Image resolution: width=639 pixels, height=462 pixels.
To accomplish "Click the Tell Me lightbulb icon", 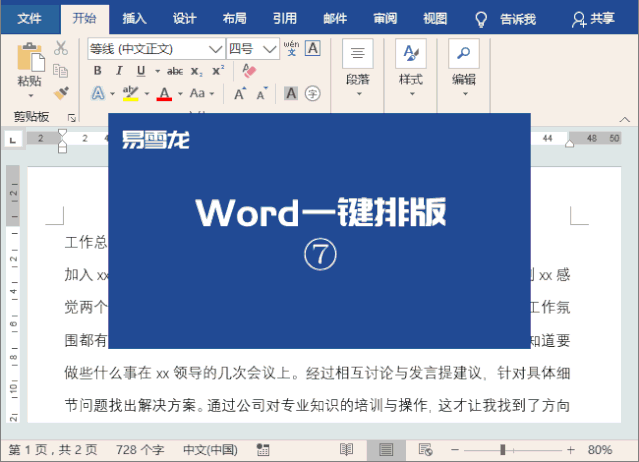I will point(481,19).
